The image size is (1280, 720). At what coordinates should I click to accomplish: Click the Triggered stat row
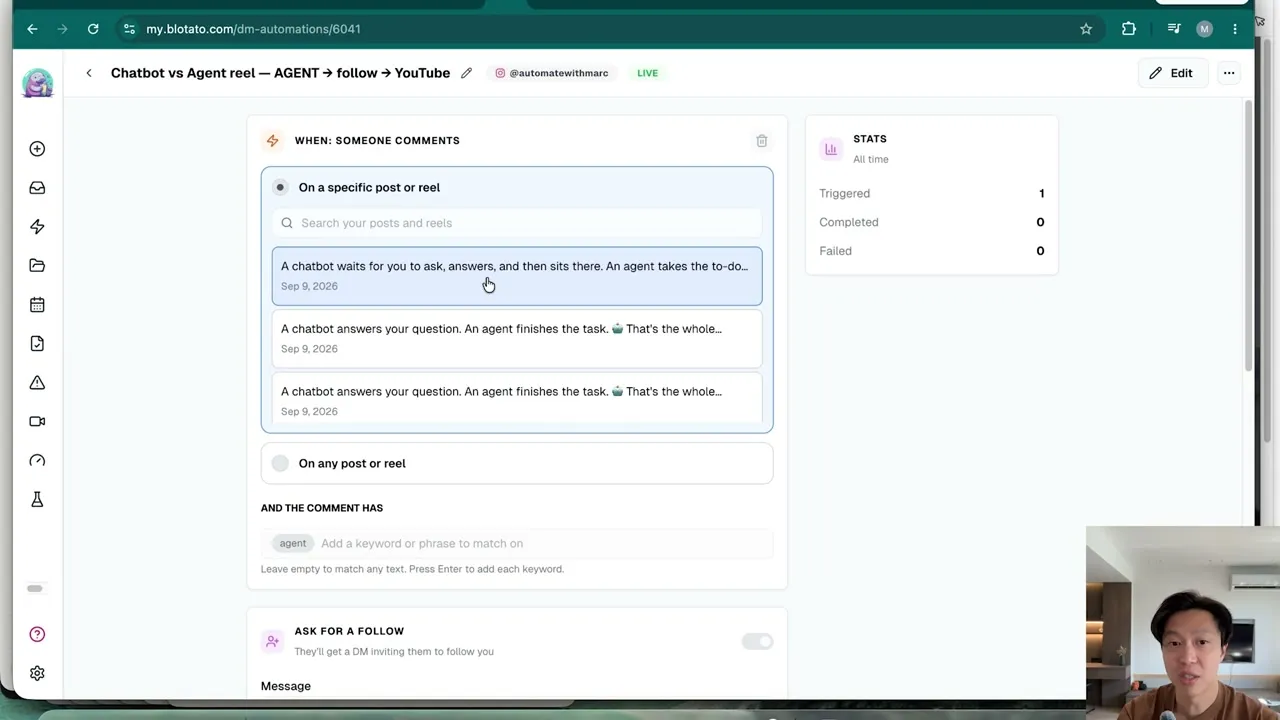931,193
